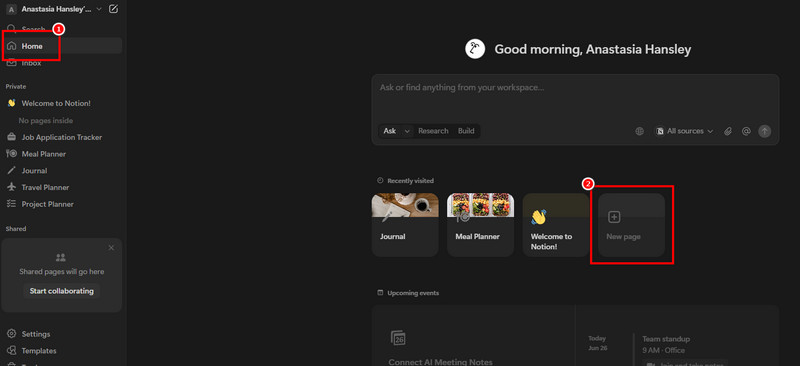Click the waving hand icon beside Welcome to Notion!

pyautogui.click(x=11, y=103)
